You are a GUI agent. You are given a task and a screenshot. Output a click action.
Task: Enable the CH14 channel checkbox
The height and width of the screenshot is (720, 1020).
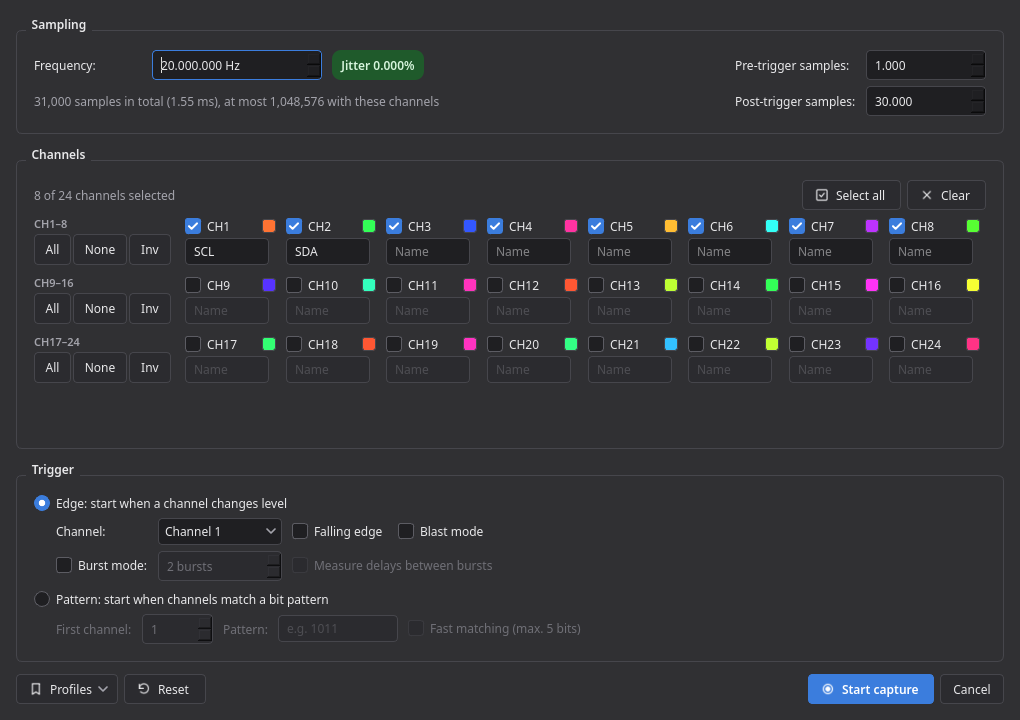(696, 285)
